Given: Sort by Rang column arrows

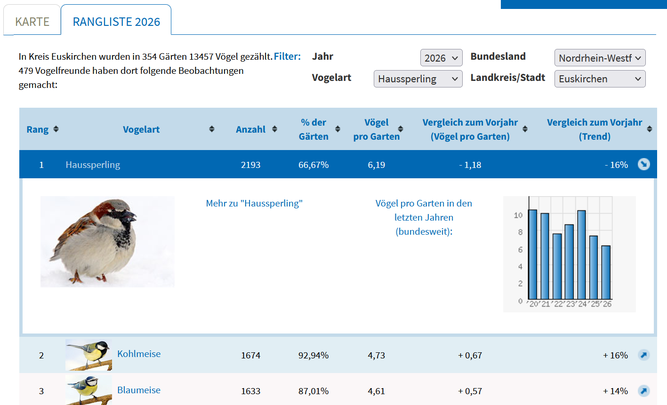Looking at the screenshot, I should (56, 129).
